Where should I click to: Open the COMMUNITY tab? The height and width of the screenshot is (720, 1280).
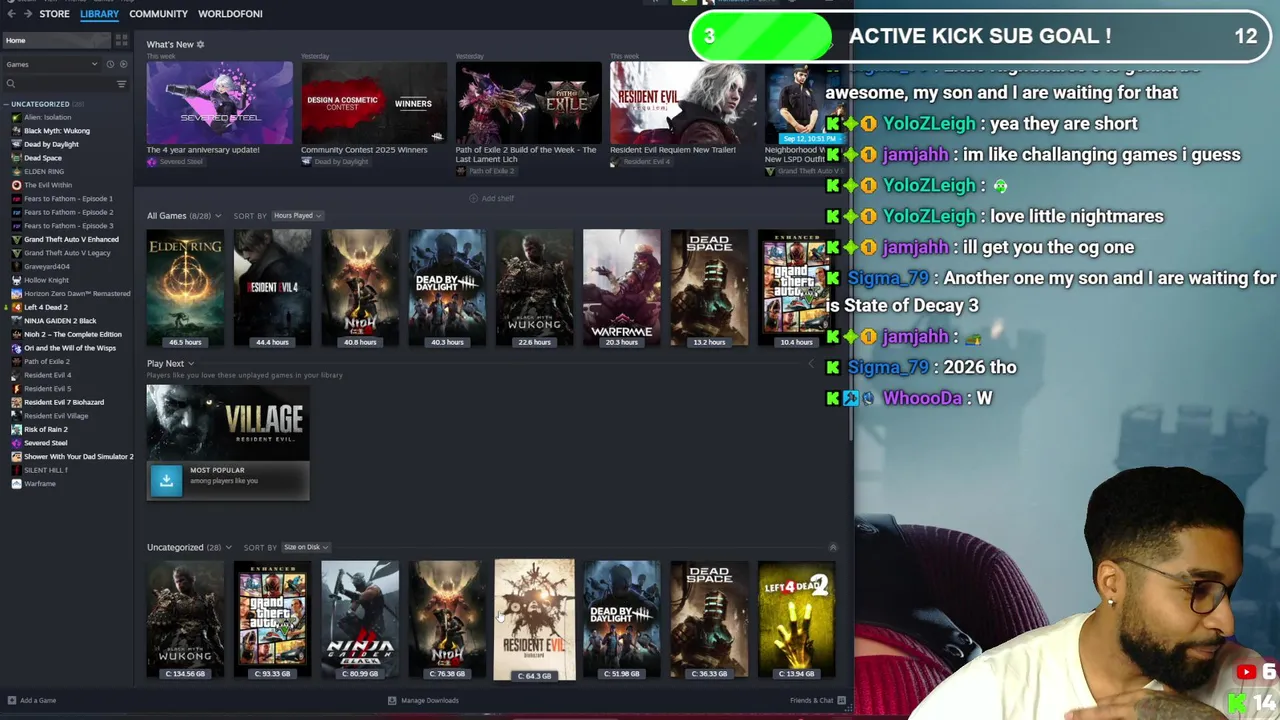tap(158, 14)
